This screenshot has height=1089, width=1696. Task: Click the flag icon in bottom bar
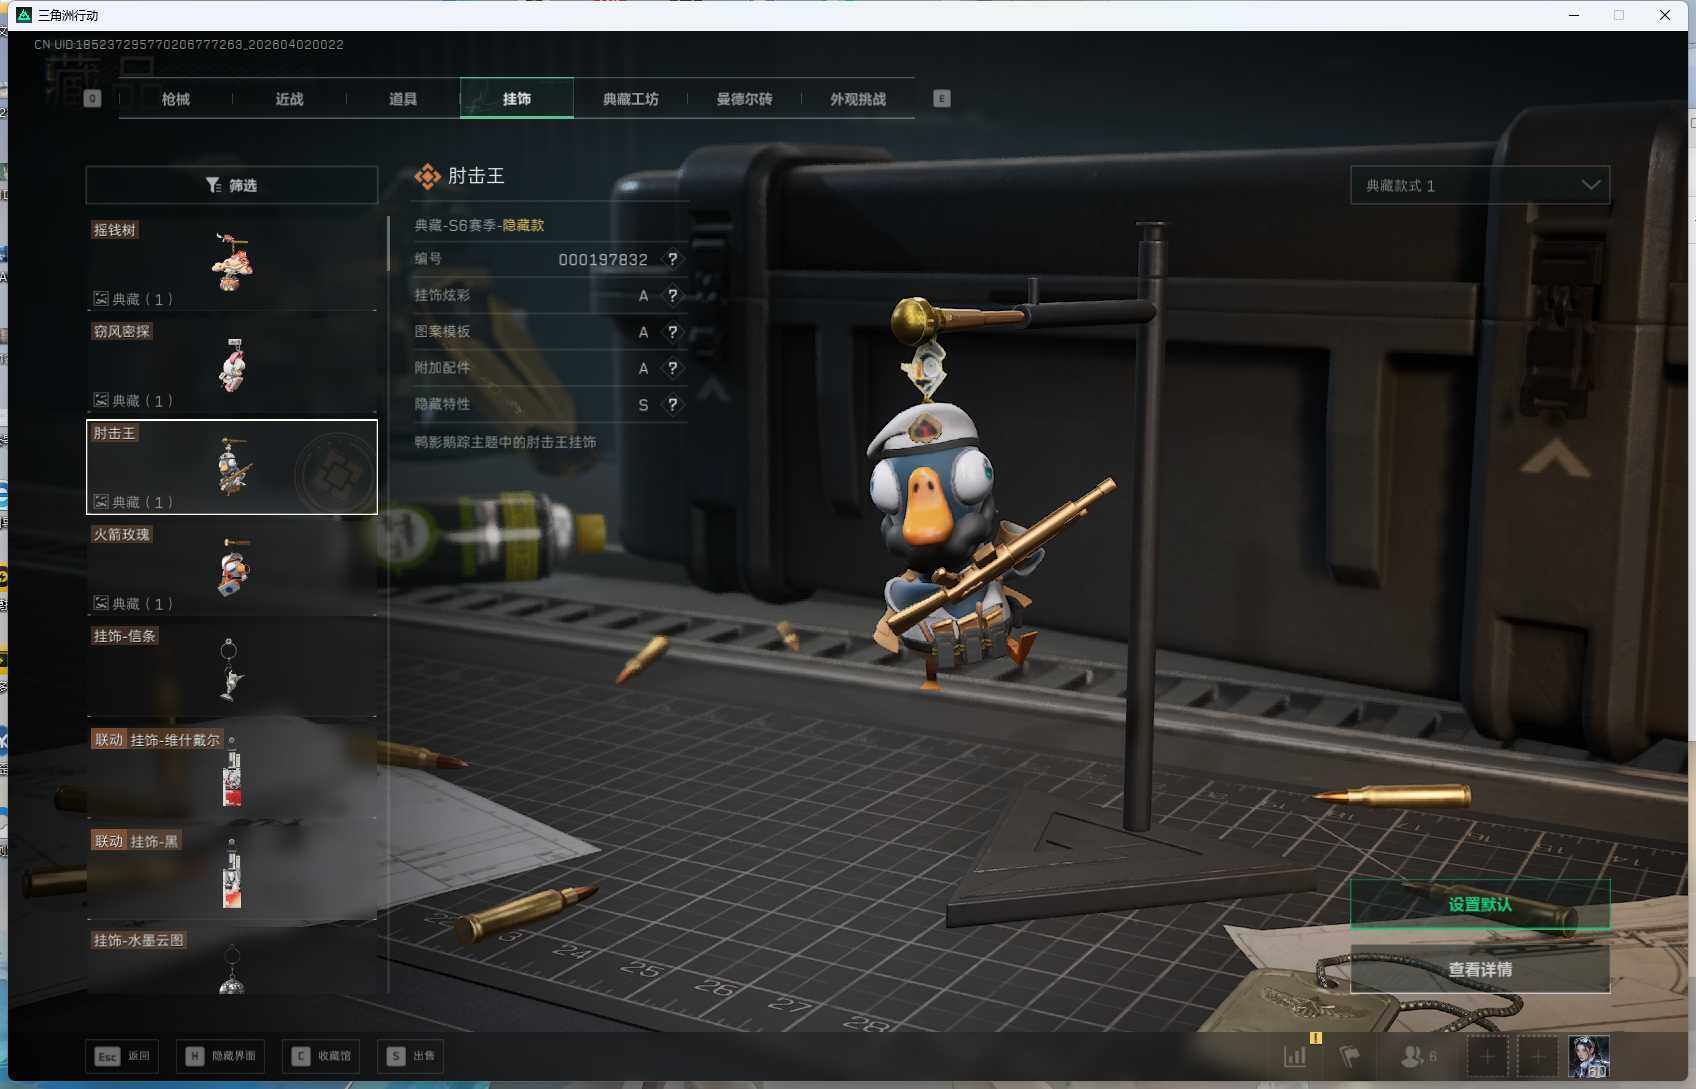click(x=1350, y=1056)
